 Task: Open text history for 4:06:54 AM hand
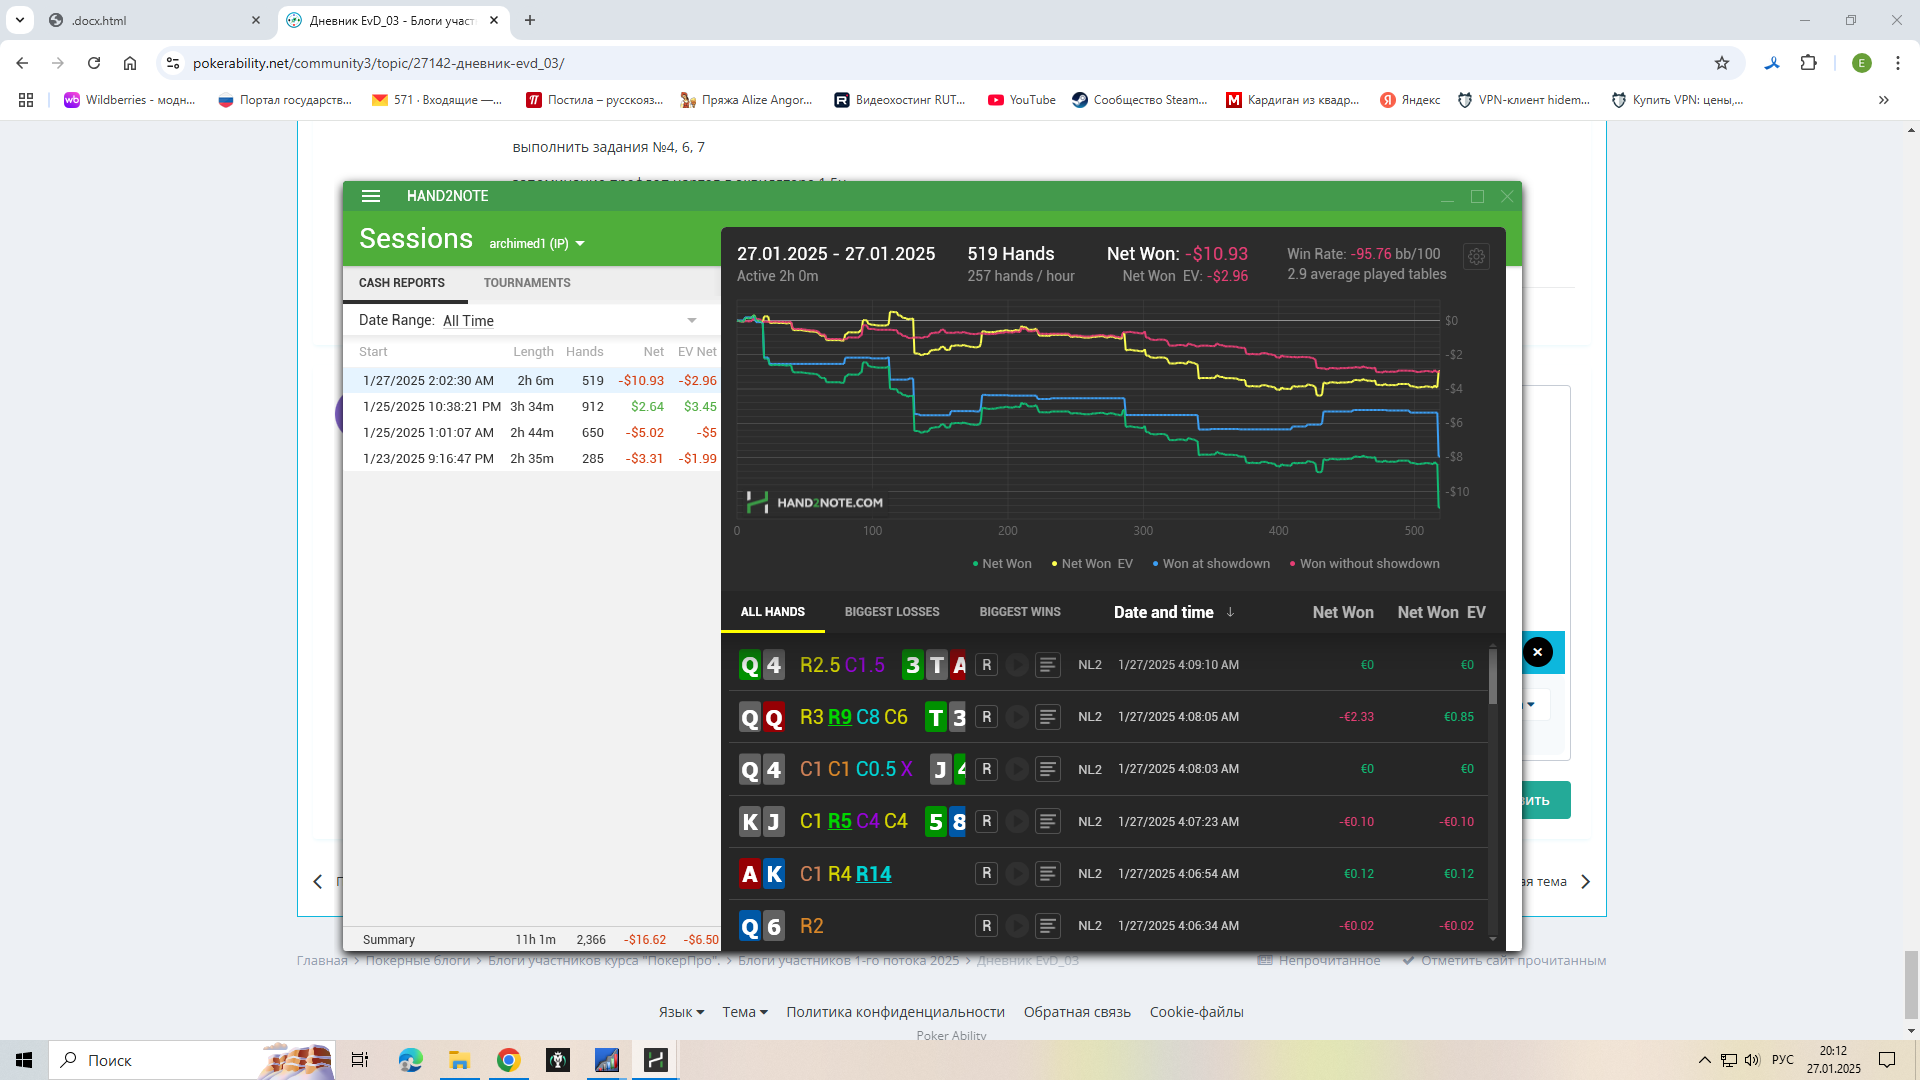click(1047, 873)
